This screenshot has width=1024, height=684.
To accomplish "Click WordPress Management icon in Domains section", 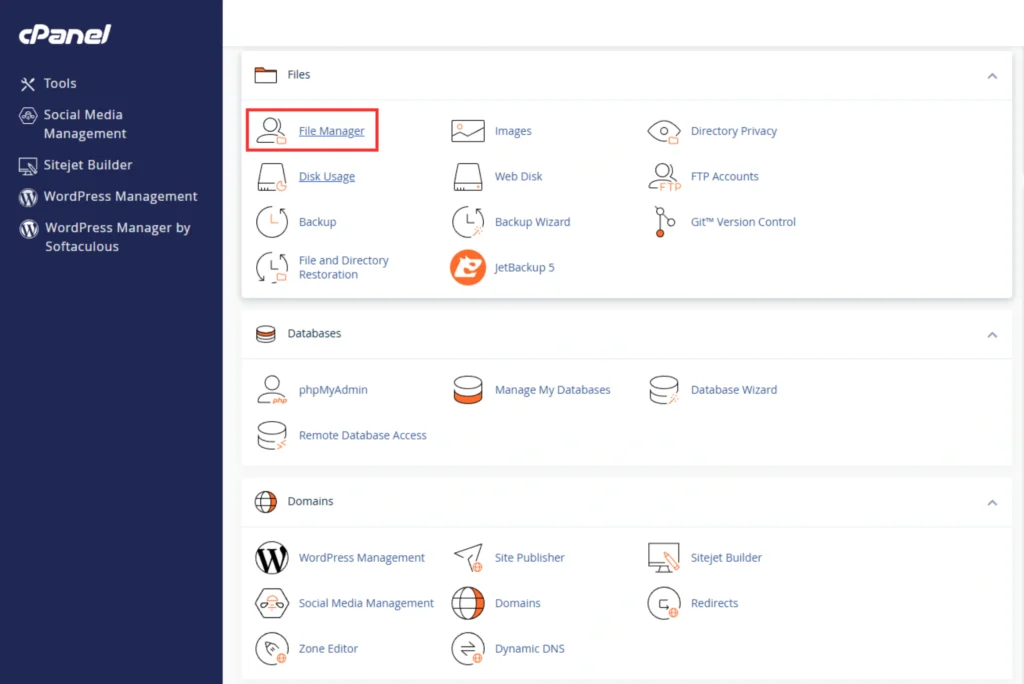I will [272, 557].
